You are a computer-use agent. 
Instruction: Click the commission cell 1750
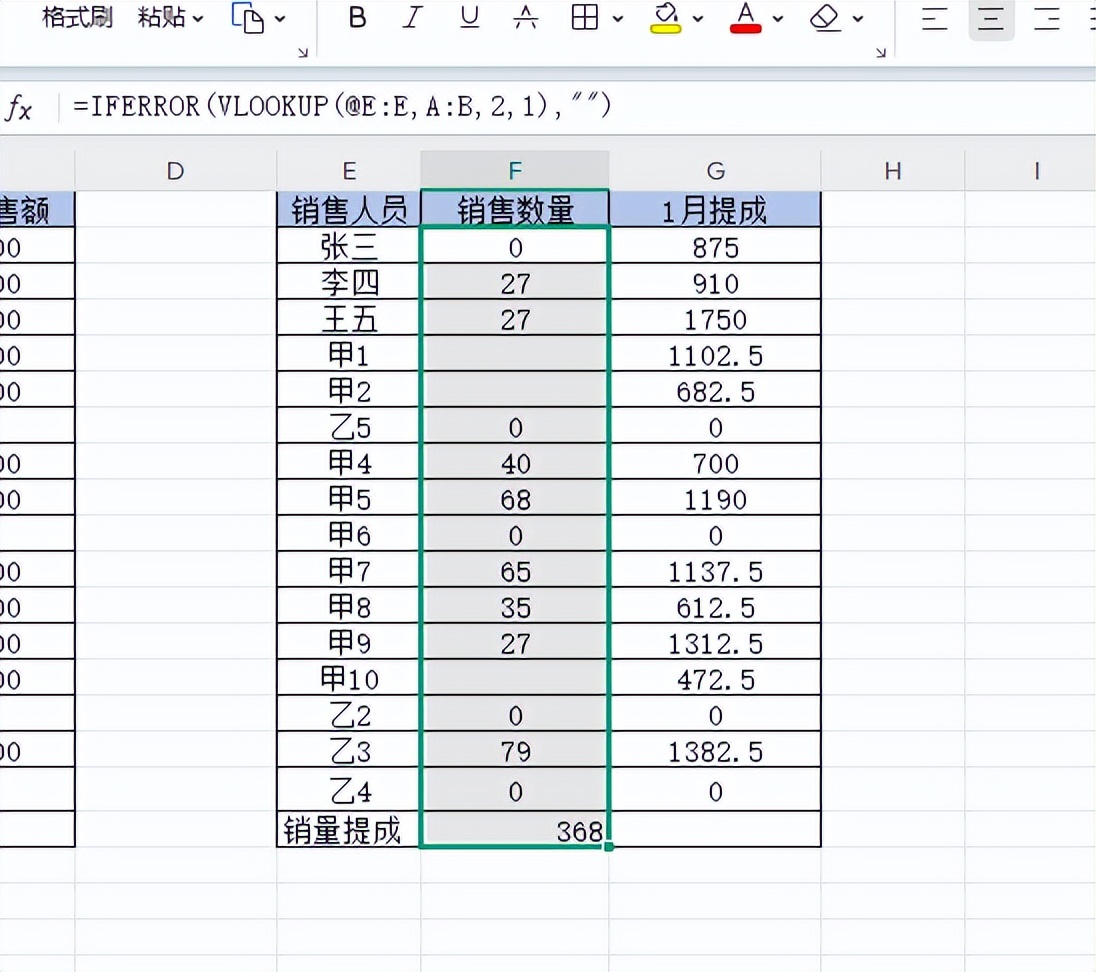715,318
